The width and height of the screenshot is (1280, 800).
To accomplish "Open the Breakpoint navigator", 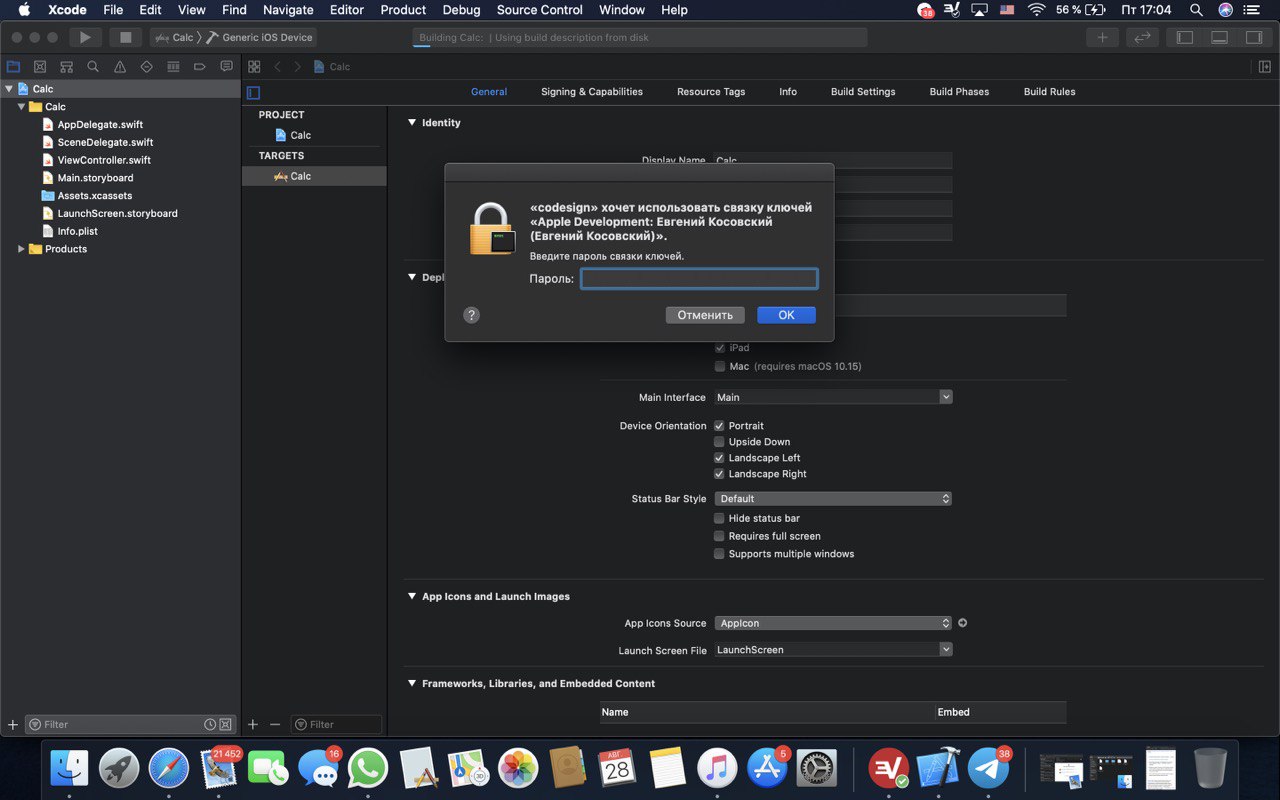I will (200, 67).
